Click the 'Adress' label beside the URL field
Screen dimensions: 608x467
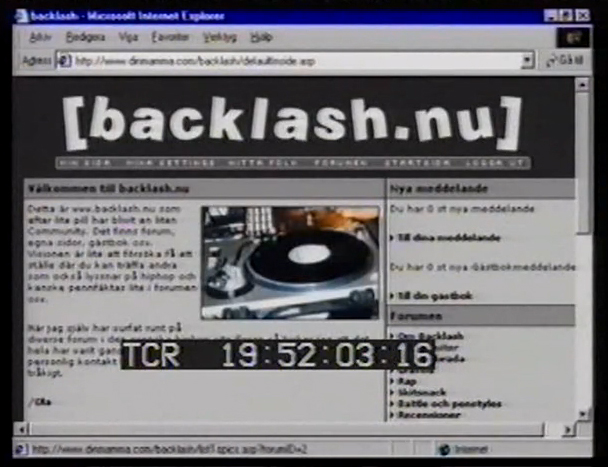point(36,61)
